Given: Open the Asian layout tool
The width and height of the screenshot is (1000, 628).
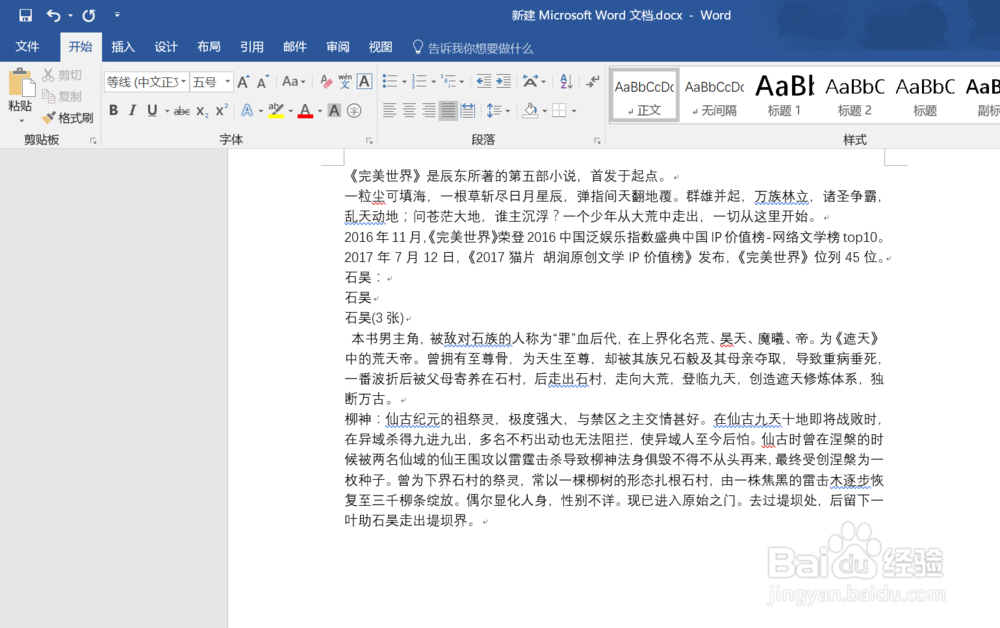Looking at the screenshot, I should pyautogui.click(x=530, y=82).
